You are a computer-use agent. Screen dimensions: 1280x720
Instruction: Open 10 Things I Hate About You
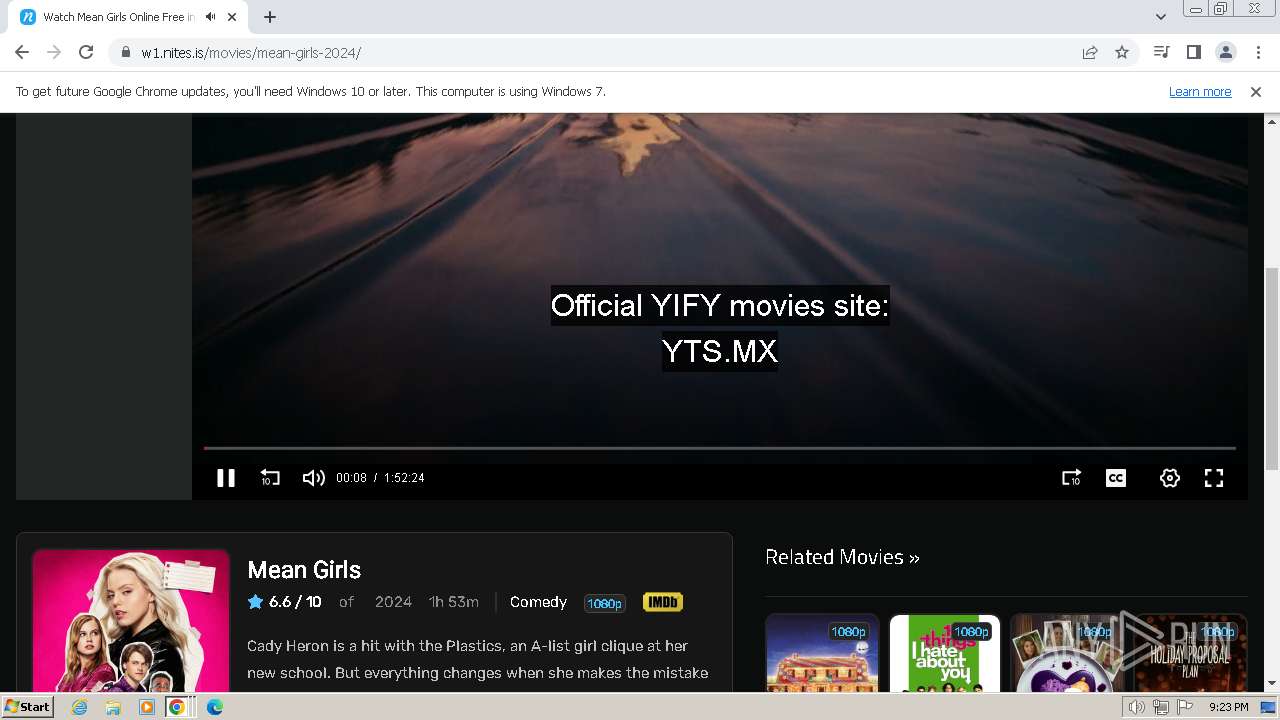tap(945, 653)
